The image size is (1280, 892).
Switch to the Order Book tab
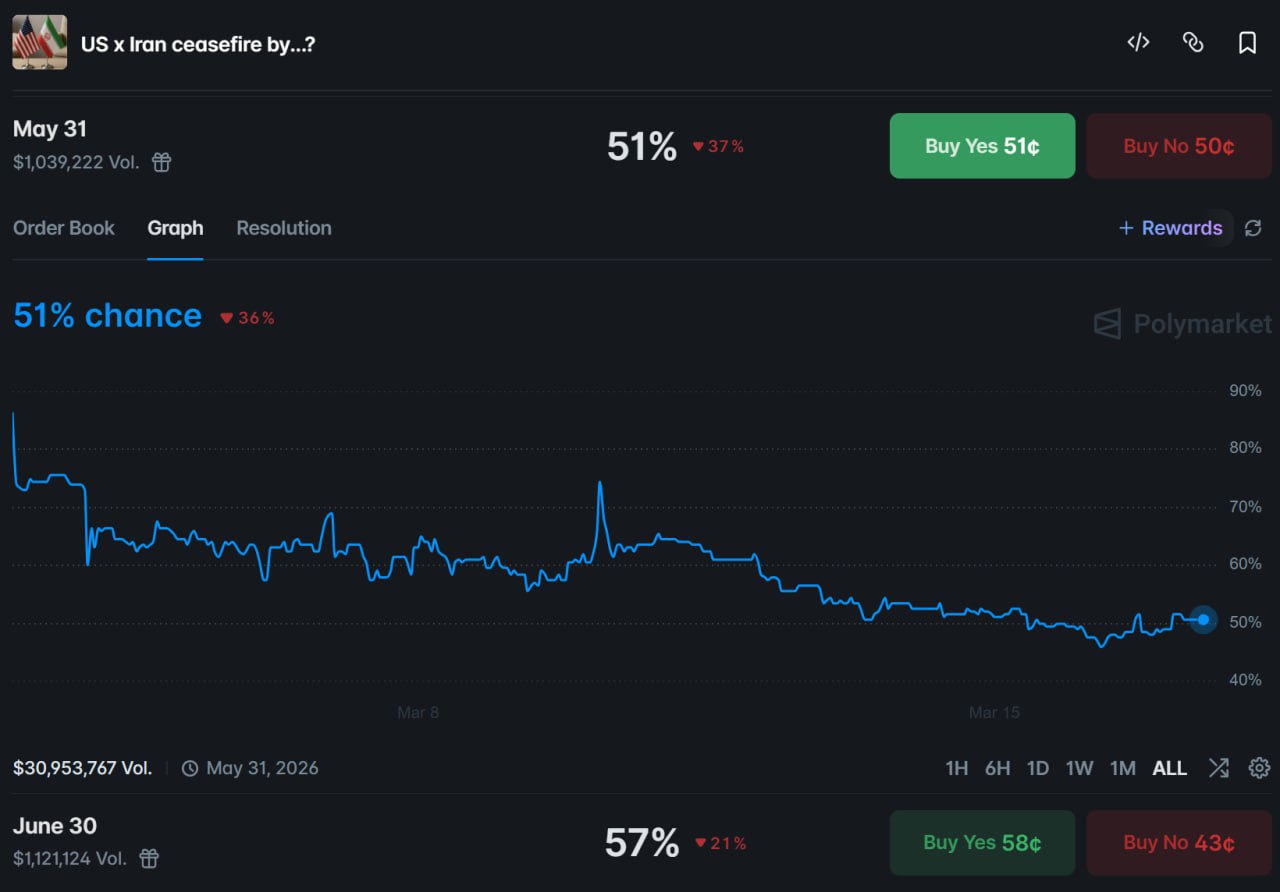click(63, 228)
